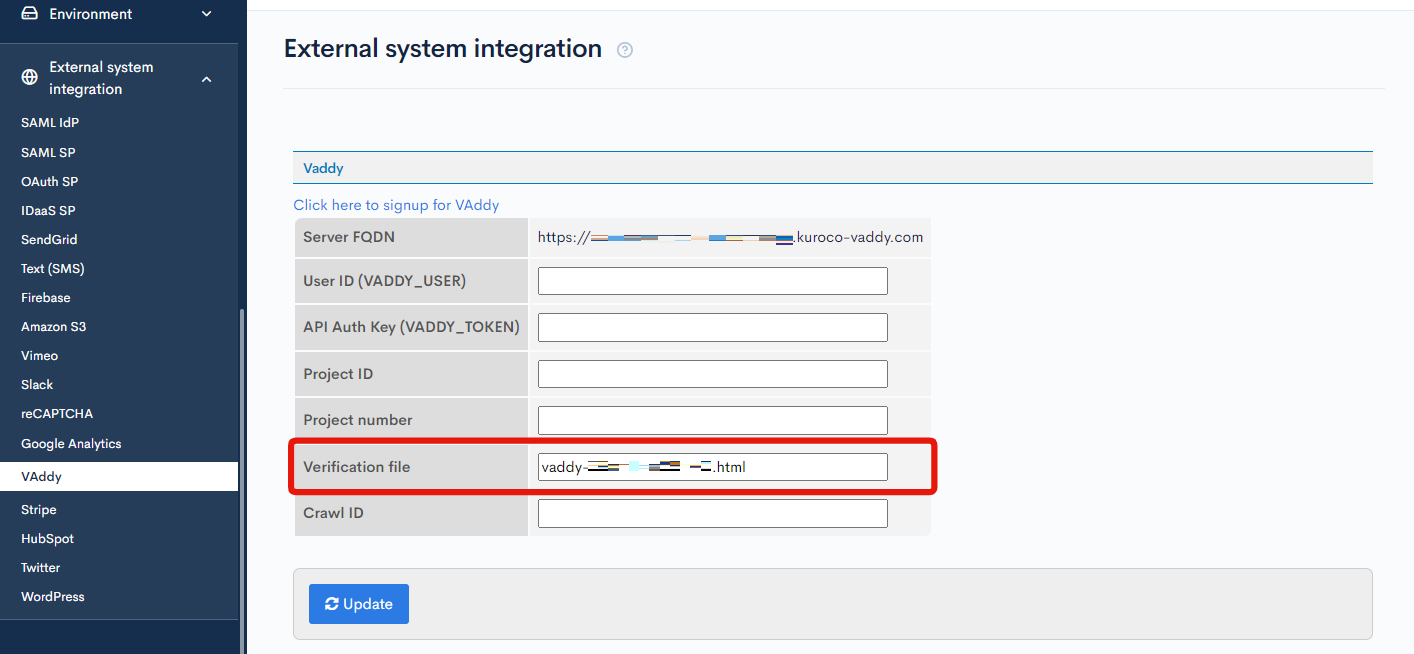
Task: Collapse the External system integration chevron
Action: click(207, 79)
